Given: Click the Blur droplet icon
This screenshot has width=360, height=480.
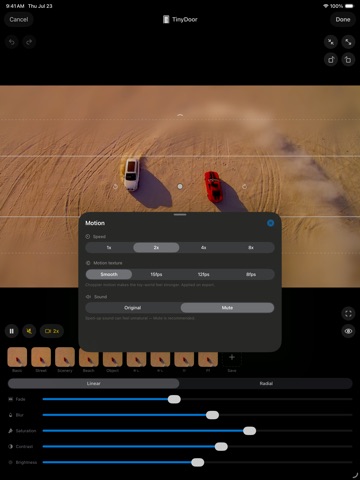Looking at the screenshot, I should pos(10,415).
